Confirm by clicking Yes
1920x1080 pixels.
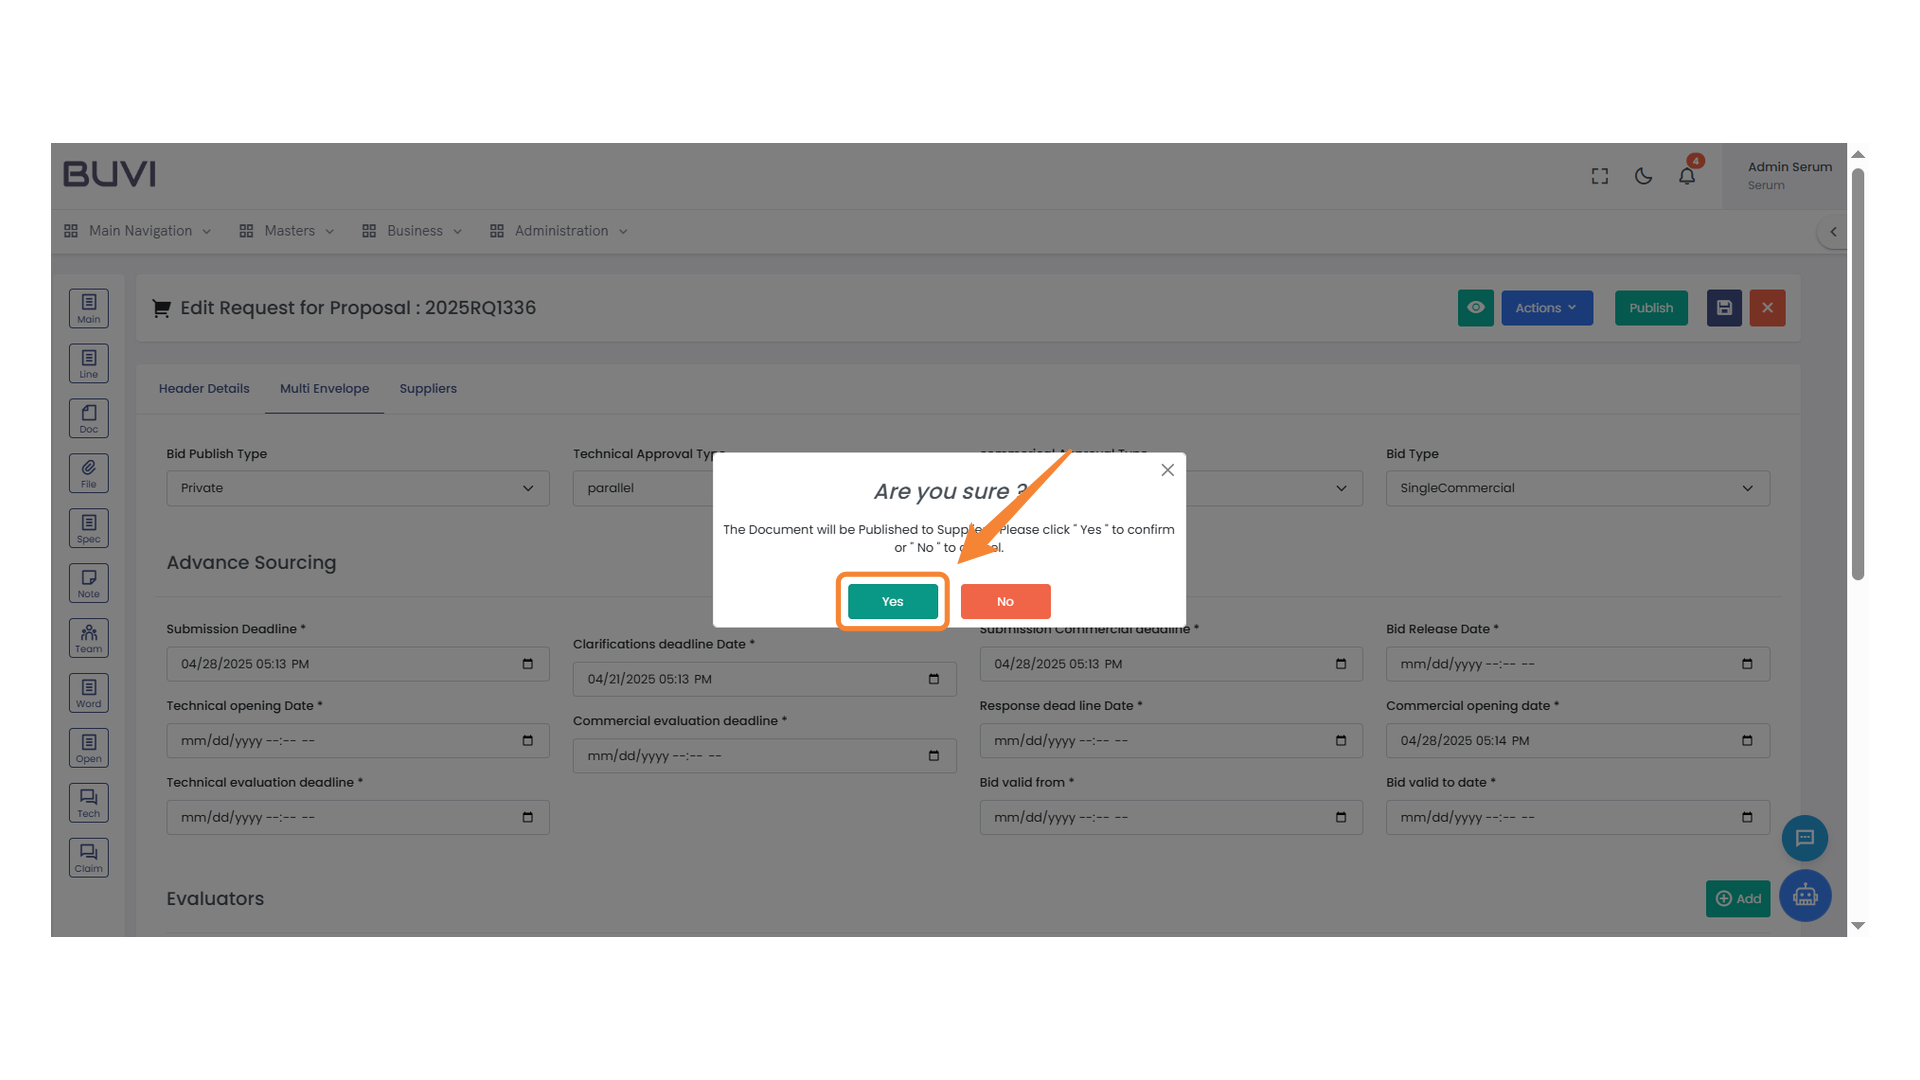click(892, 601)
